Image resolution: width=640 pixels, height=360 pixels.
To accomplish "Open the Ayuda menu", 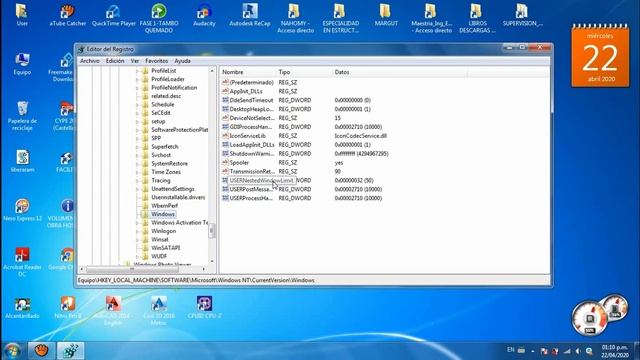I will (x=182, y=61).
